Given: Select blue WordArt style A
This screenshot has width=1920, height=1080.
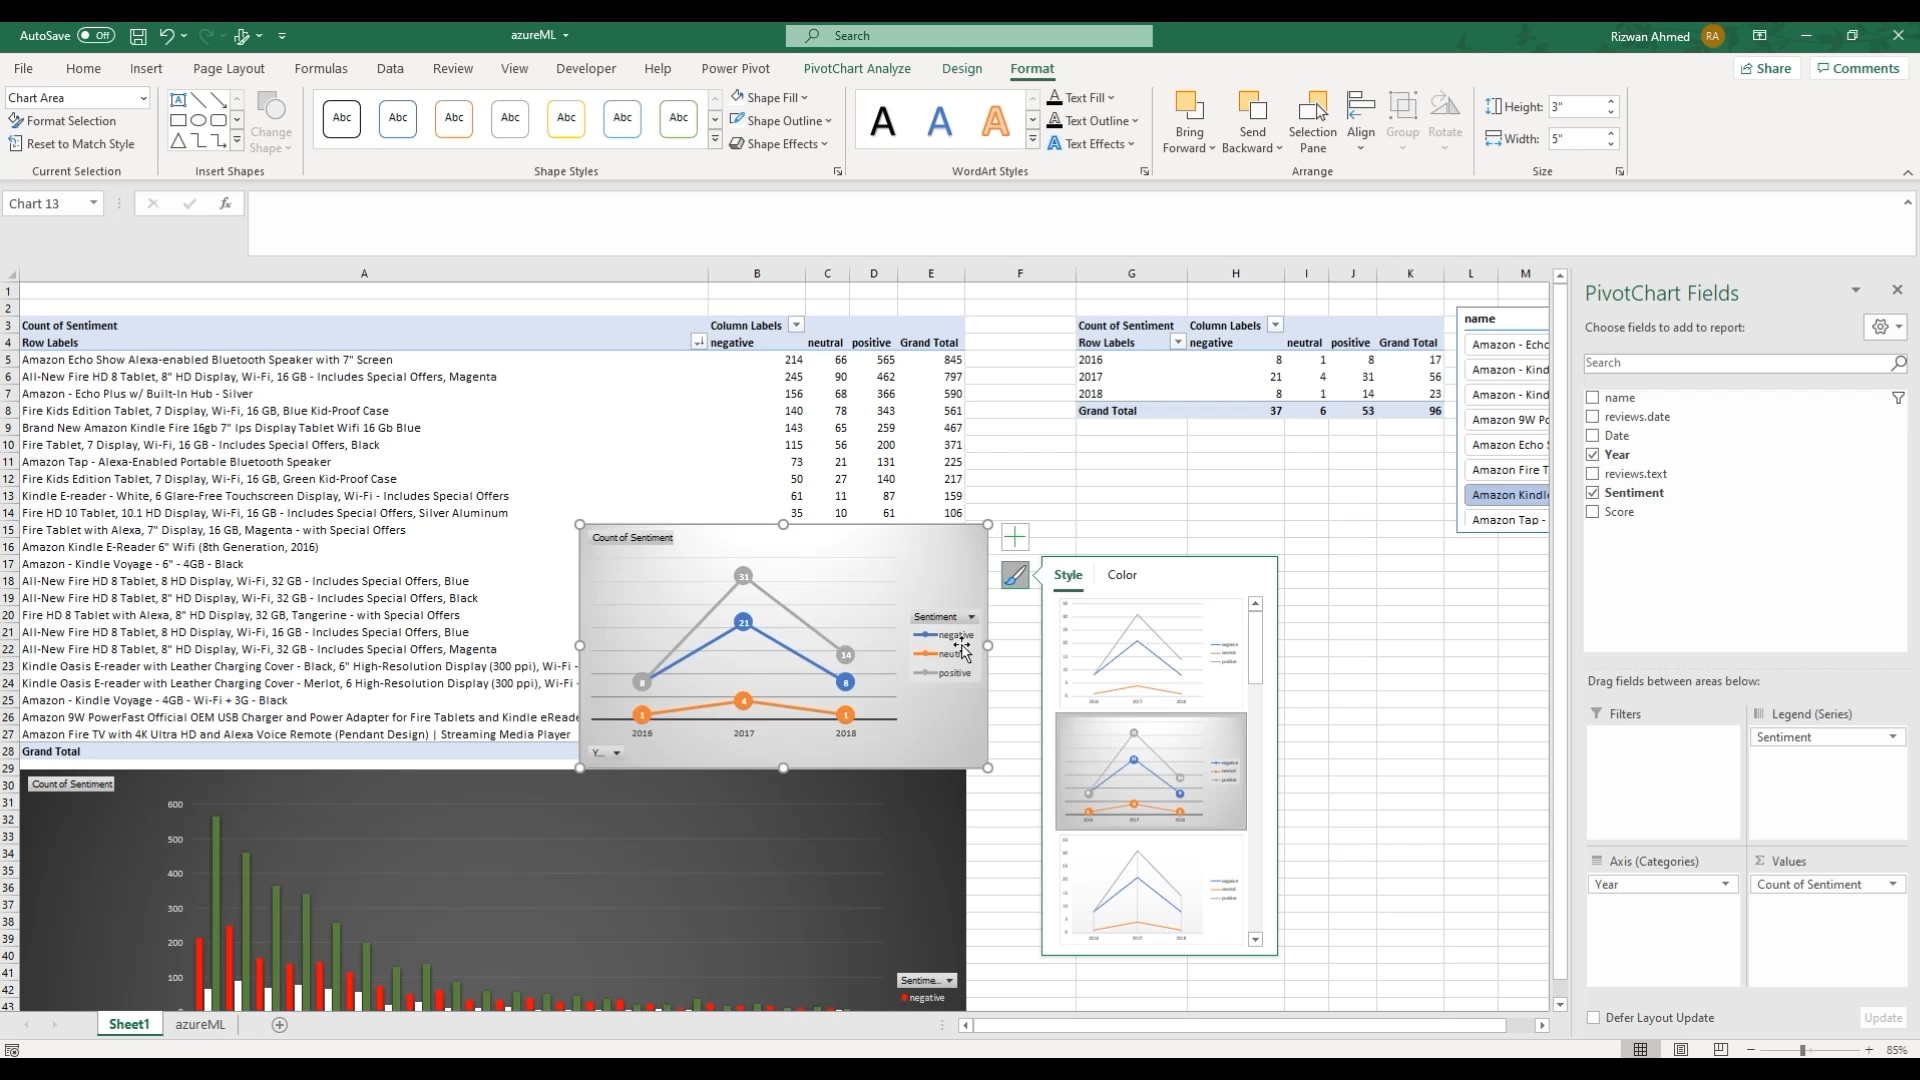Looking at the screenshot, I should pos(939,122).
